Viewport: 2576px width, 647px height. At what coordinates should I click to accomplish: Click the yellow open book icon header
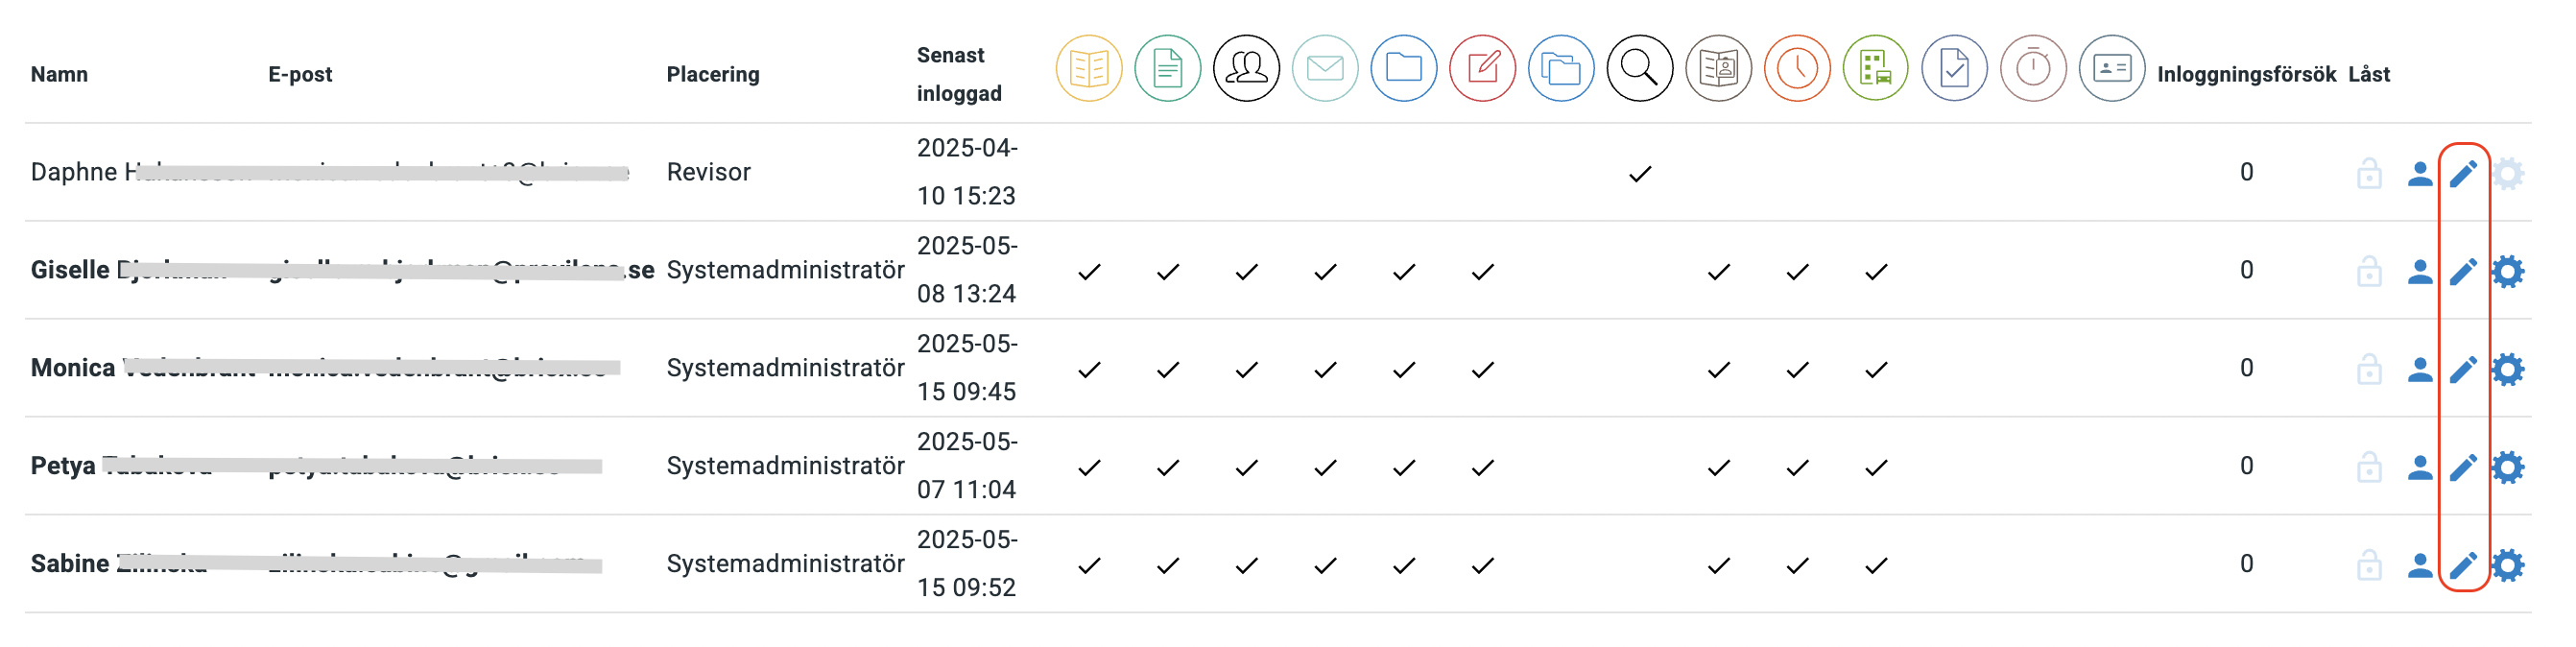(x=1089, y=69)
